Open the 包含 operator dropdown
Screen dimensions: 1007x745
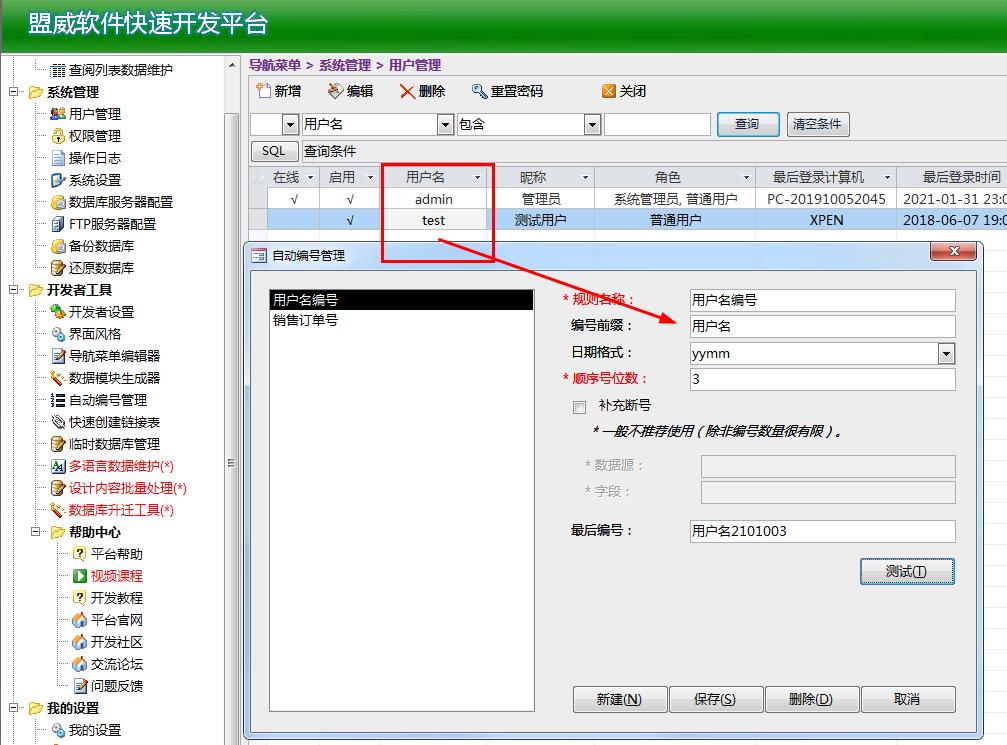[592, 125]
